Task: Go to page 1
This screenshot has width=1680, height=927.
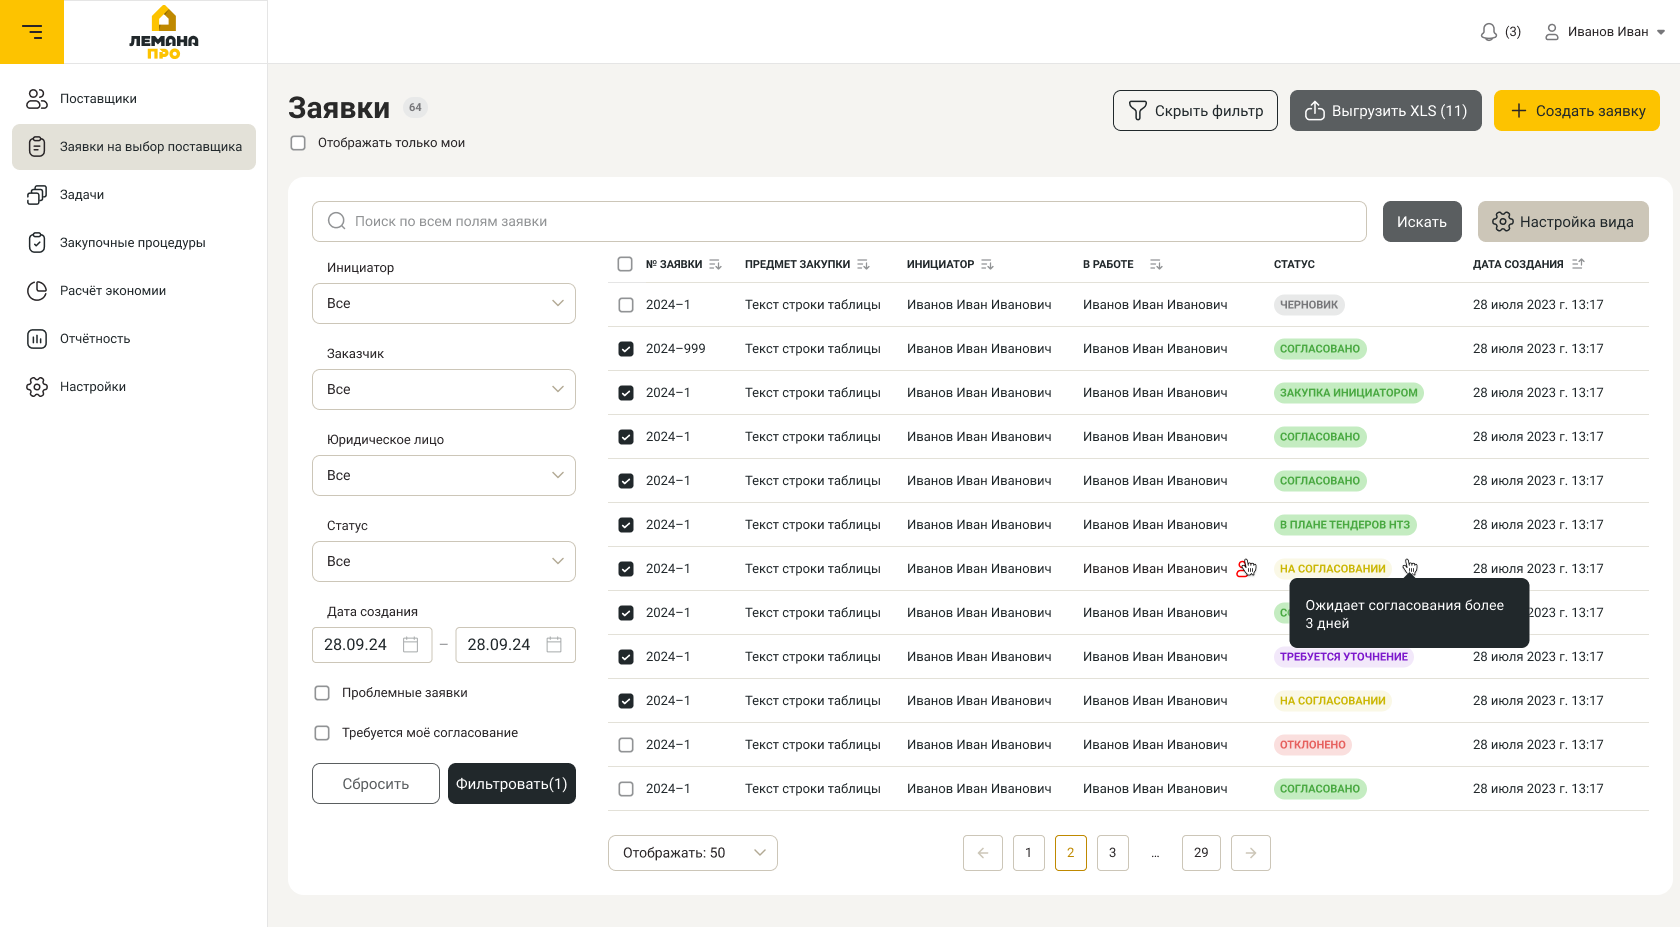Action: (x=1028, y=853)
